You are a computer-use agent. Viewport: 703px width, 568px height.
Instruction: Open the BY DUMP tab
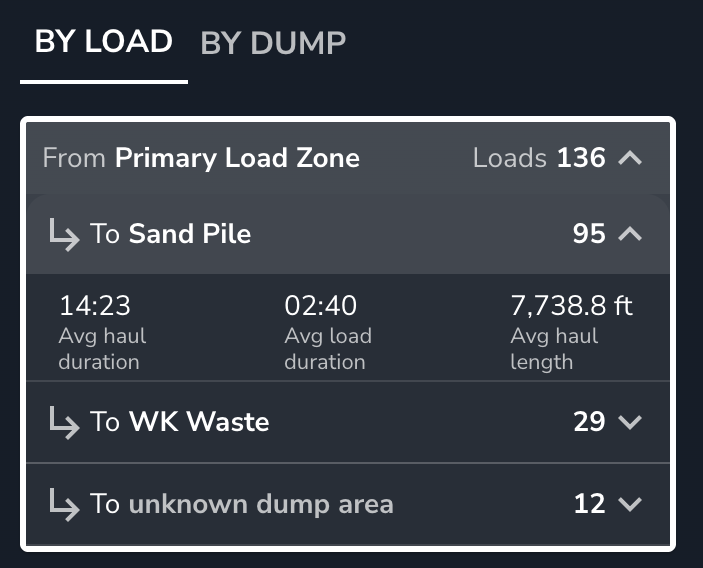(x=273, y=43)
